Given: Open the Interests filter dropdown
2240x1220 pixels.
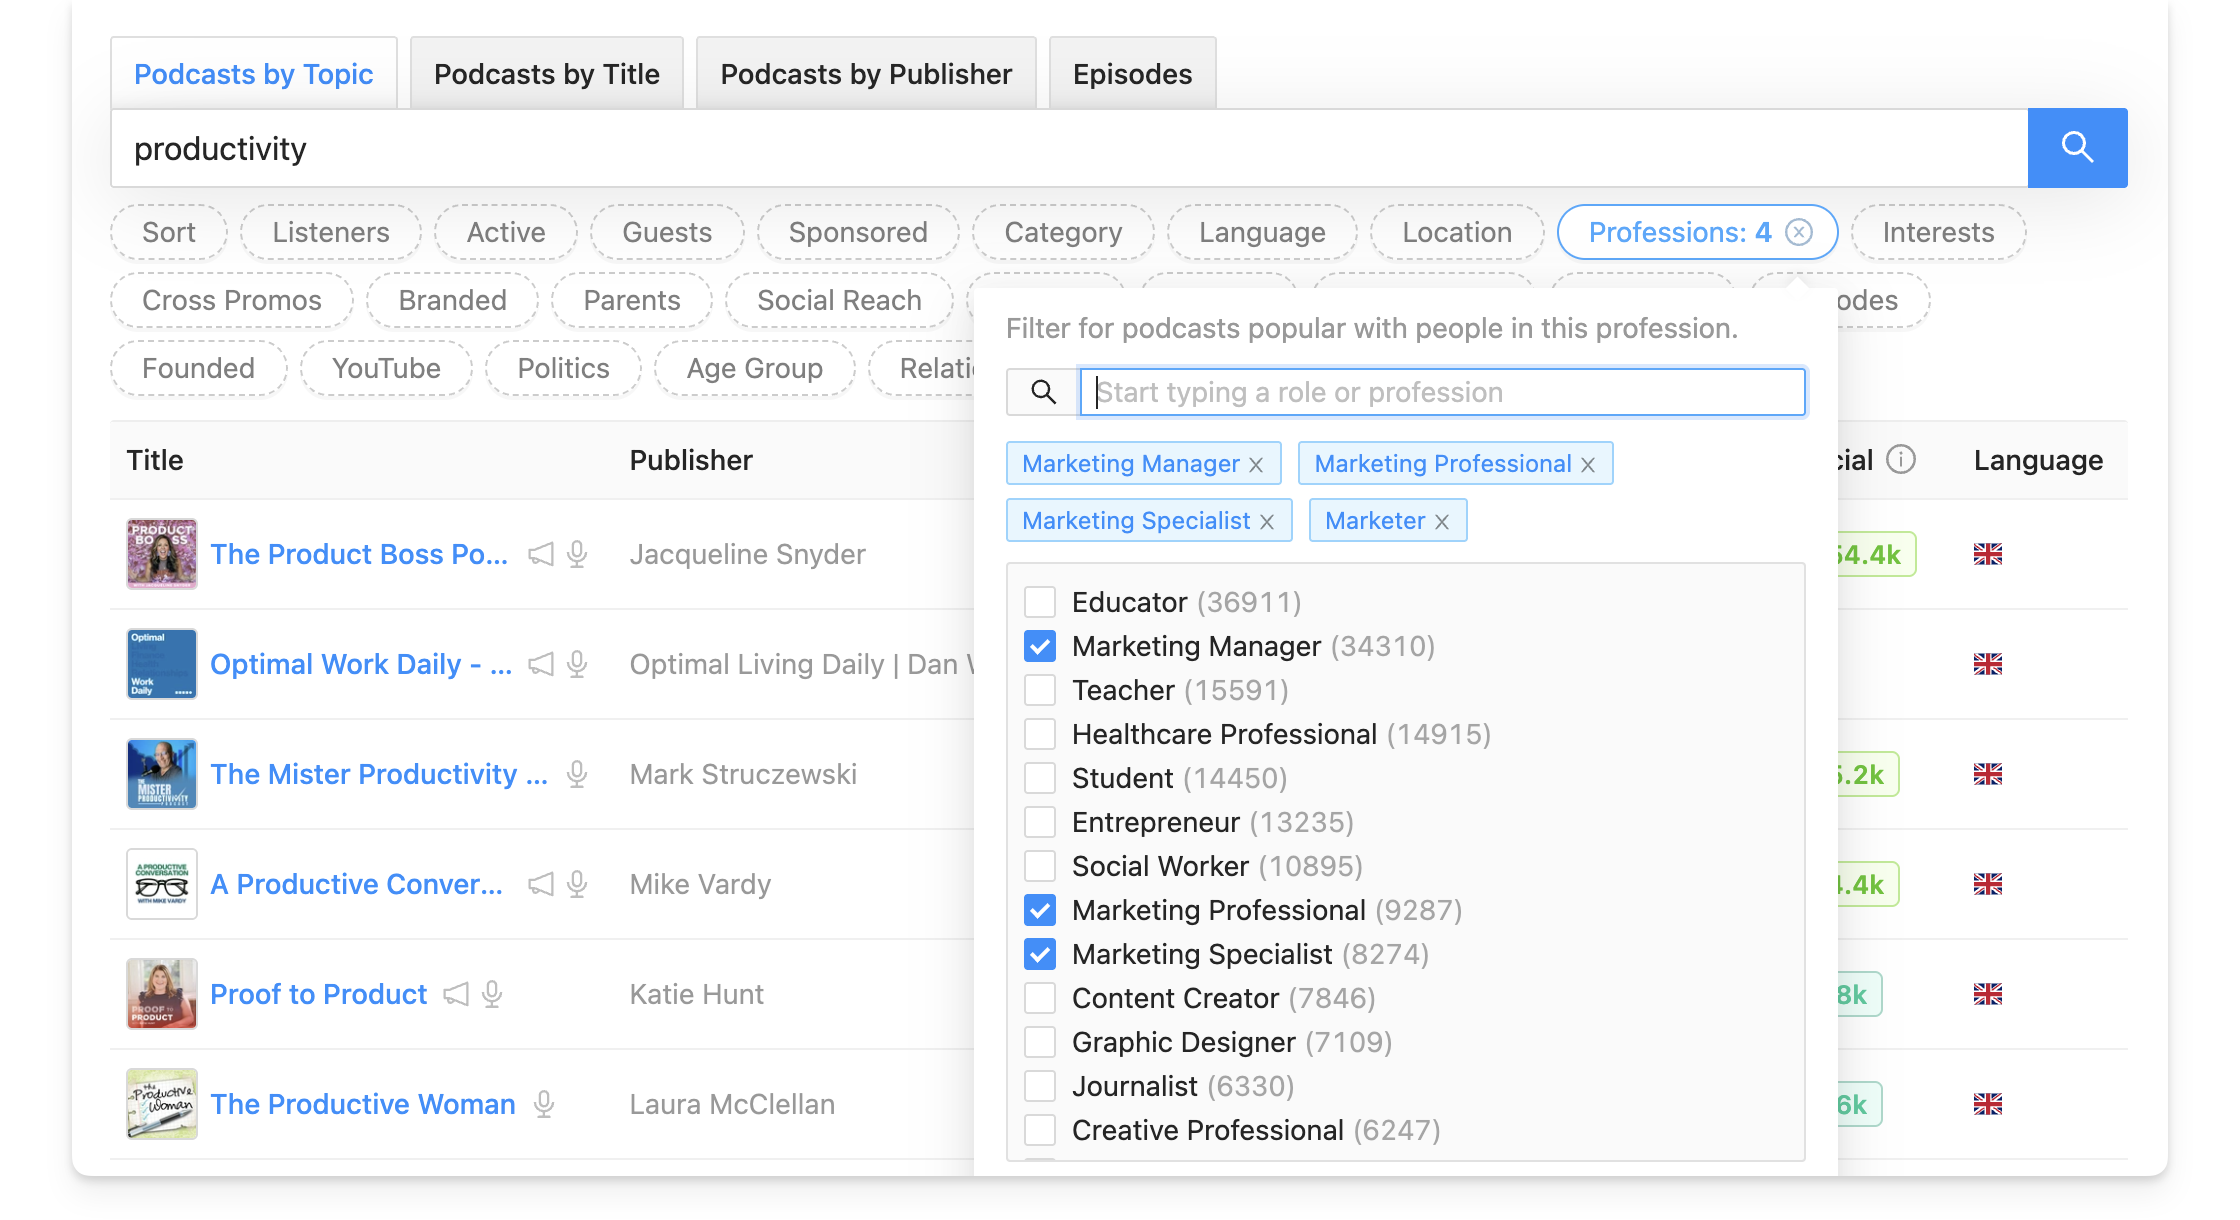Looking at the screenshot, I should pyautogui.click(x=1938, y=232).
